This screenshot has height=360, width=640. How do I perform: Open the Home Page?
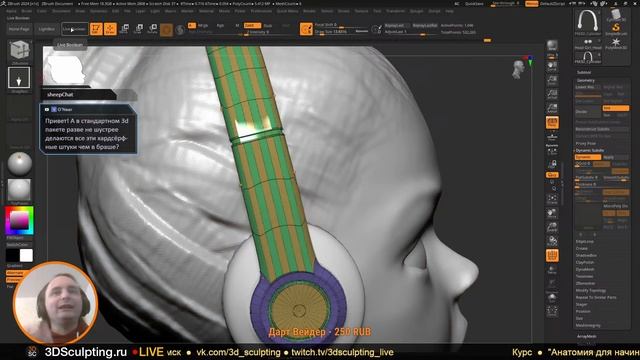pos(19,29)
